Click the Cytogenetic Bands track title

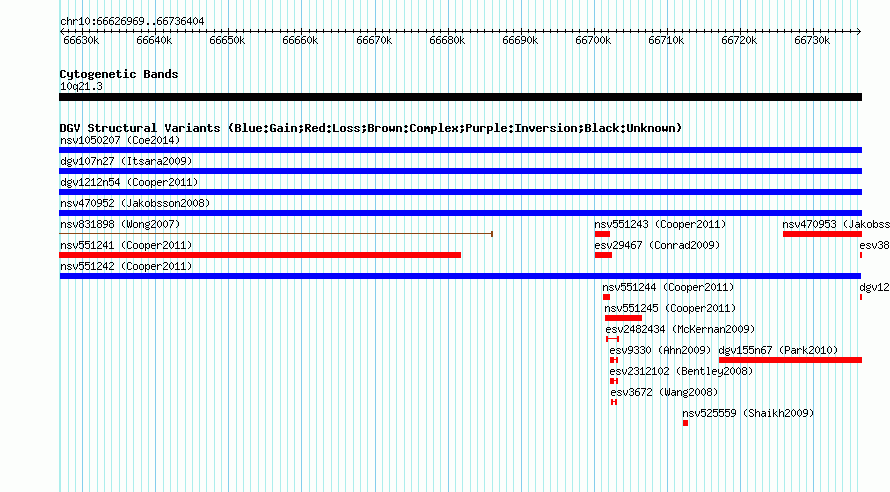click(x=119, y=74)
